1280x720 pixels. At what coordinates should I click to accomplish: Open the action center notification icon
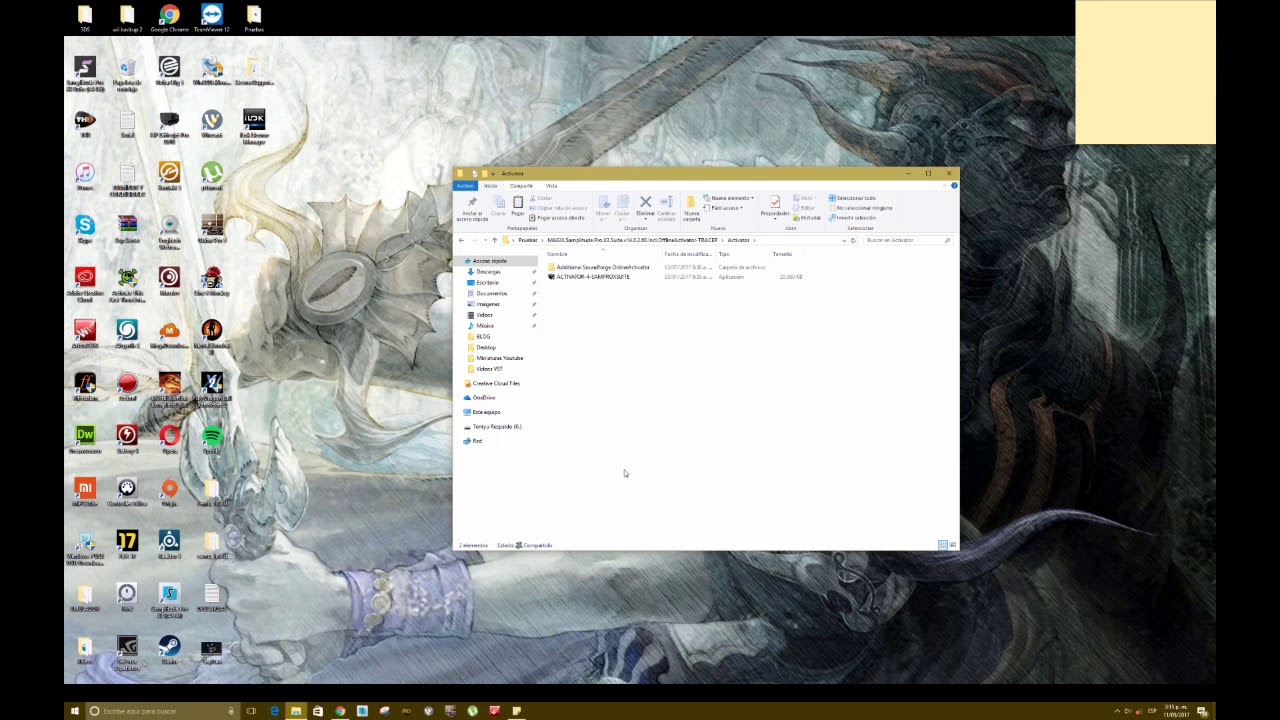tap(1202, 711)
